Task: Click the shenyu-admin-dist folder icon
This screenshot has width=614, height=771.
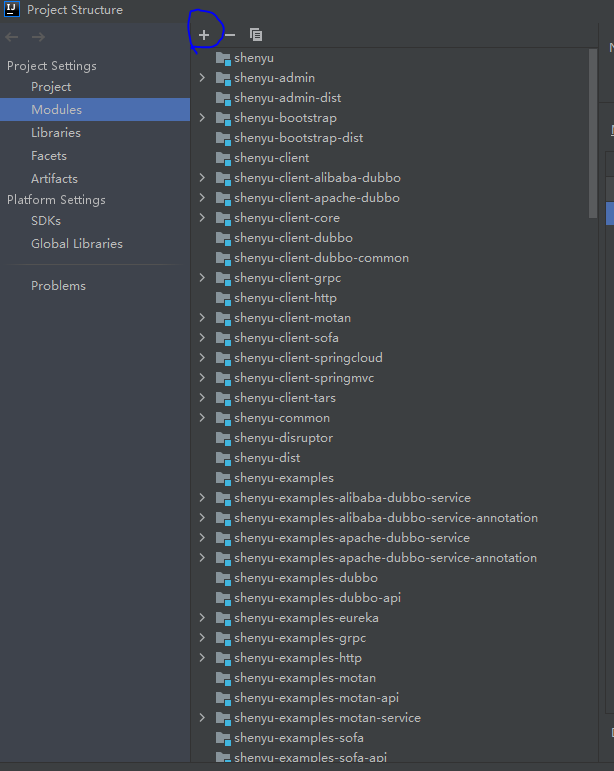Action: [x=223, y=98]
